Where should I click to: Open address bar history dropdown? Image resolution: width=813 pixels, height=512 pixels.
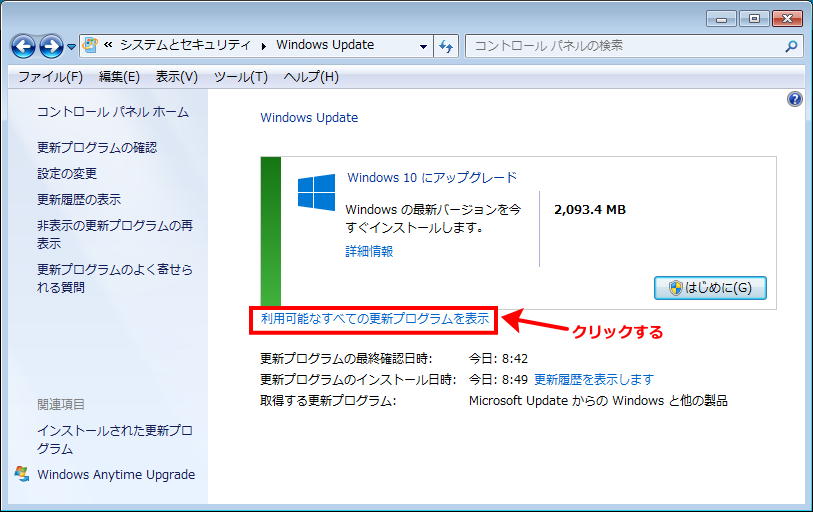coord(423,46)
